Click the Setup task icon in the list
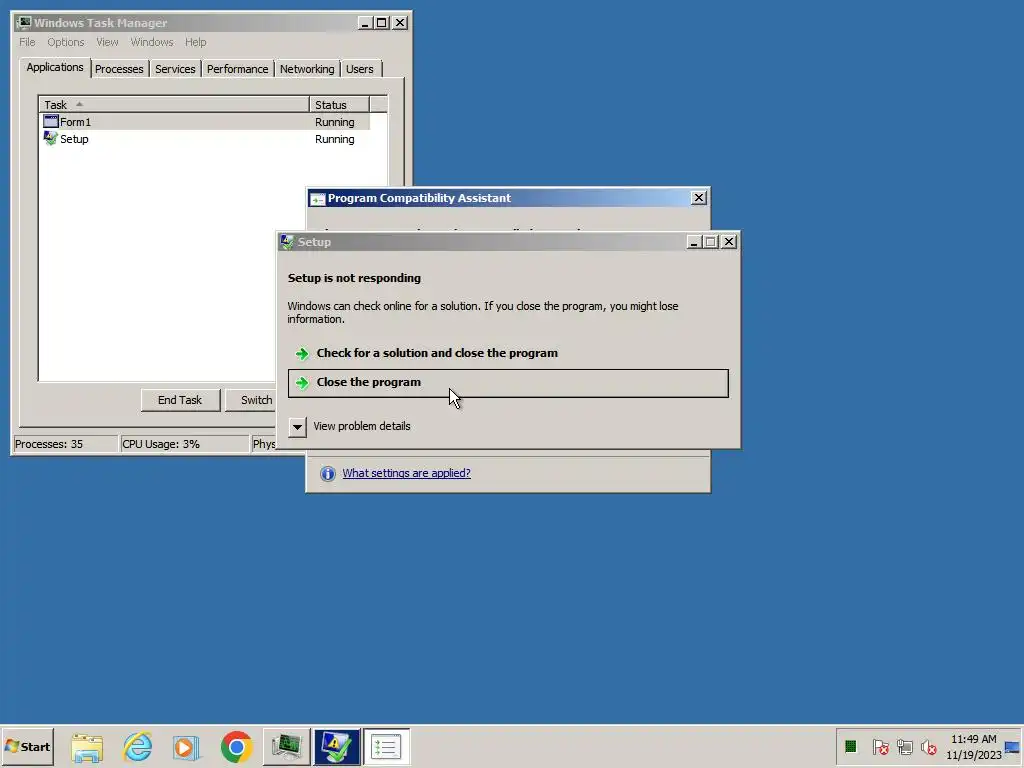The width and height of the screenshot is (1024, 768). coord(51,138)
